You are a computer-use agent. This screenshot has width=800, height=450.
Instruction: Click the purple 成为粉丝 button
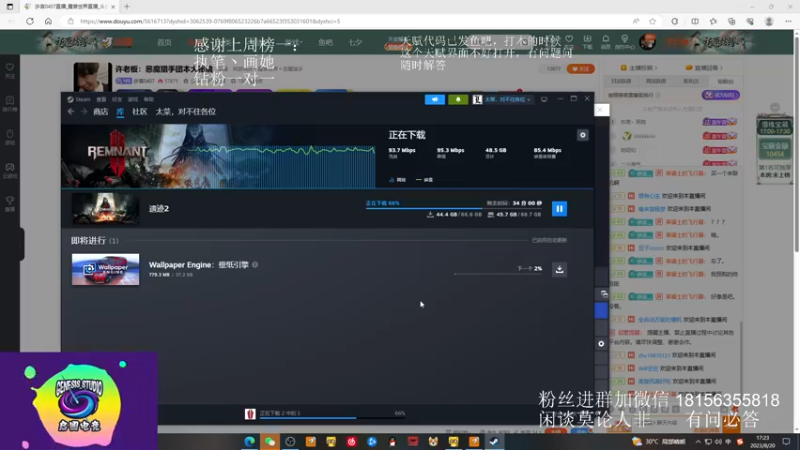720,95
